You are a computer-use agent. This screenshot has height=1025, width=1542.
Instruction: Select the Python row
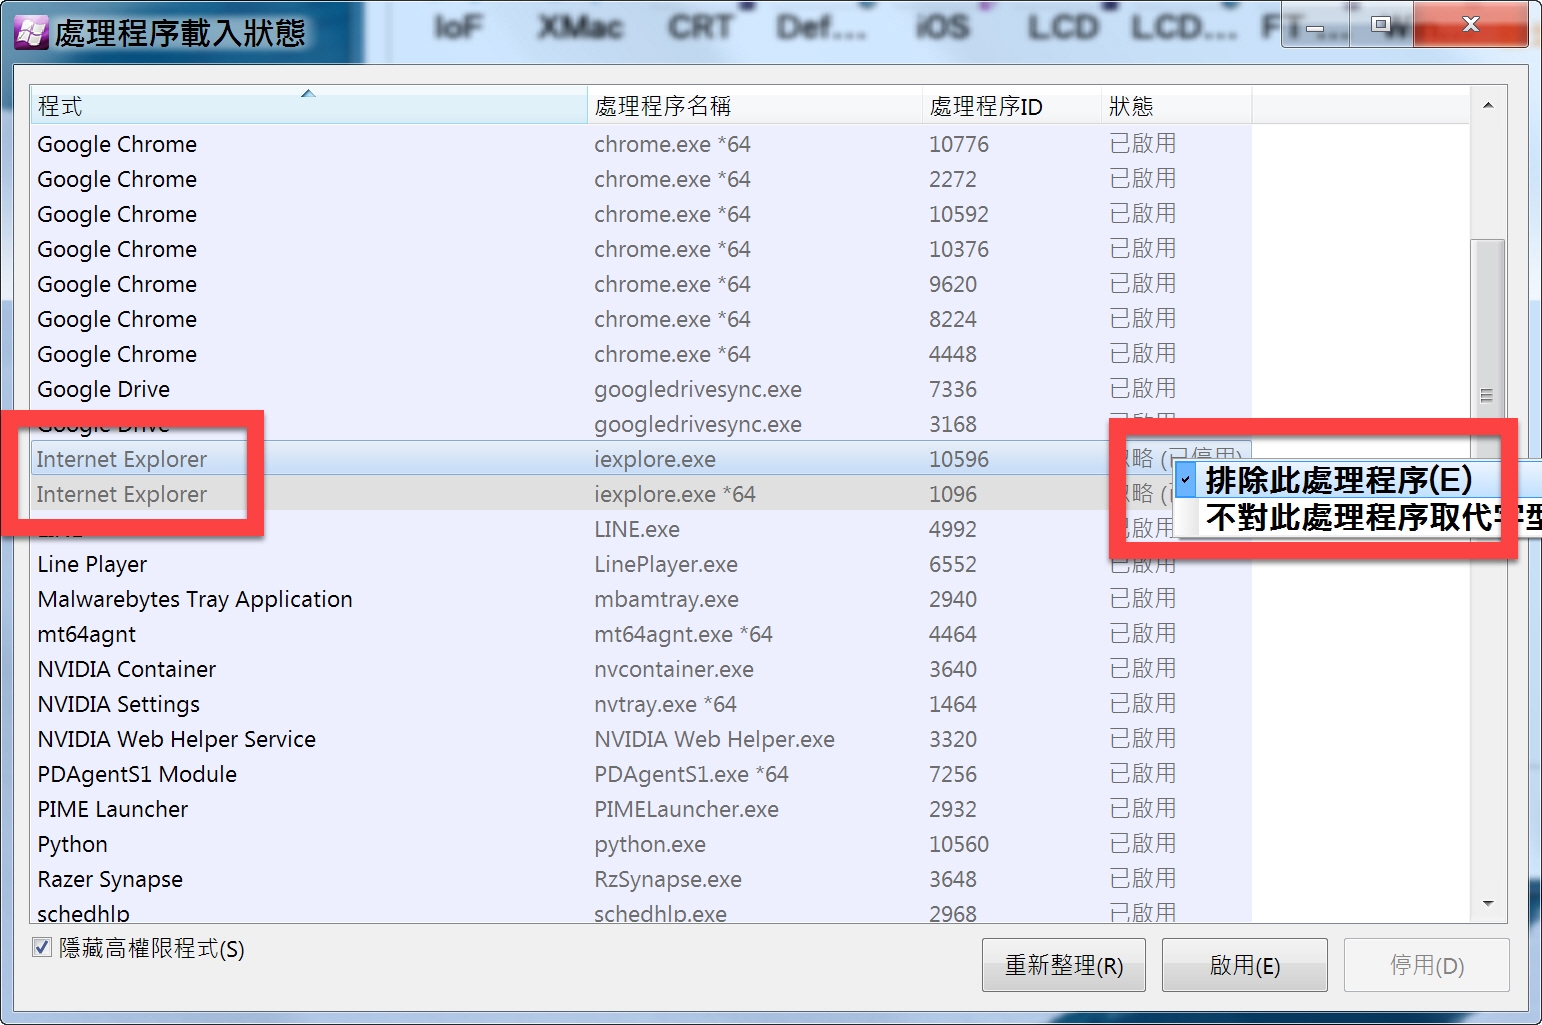[x=640, y=844]
